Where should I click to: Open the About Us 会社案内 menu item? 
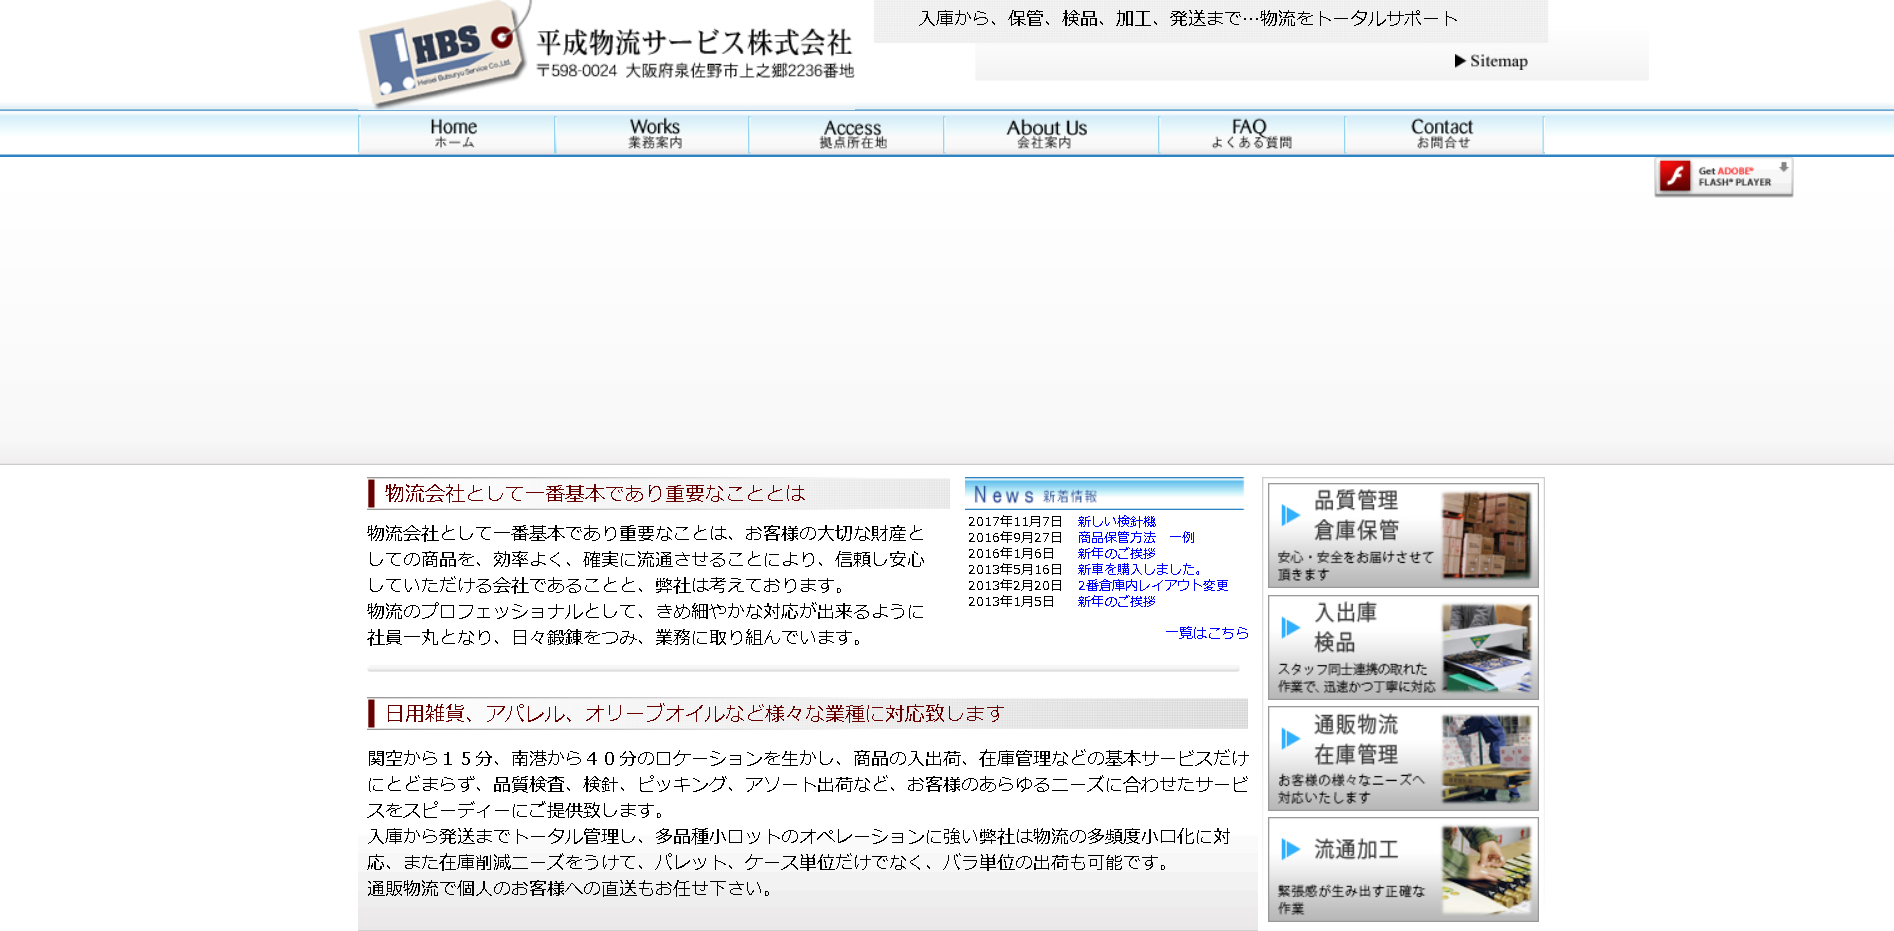(1047, 132)
